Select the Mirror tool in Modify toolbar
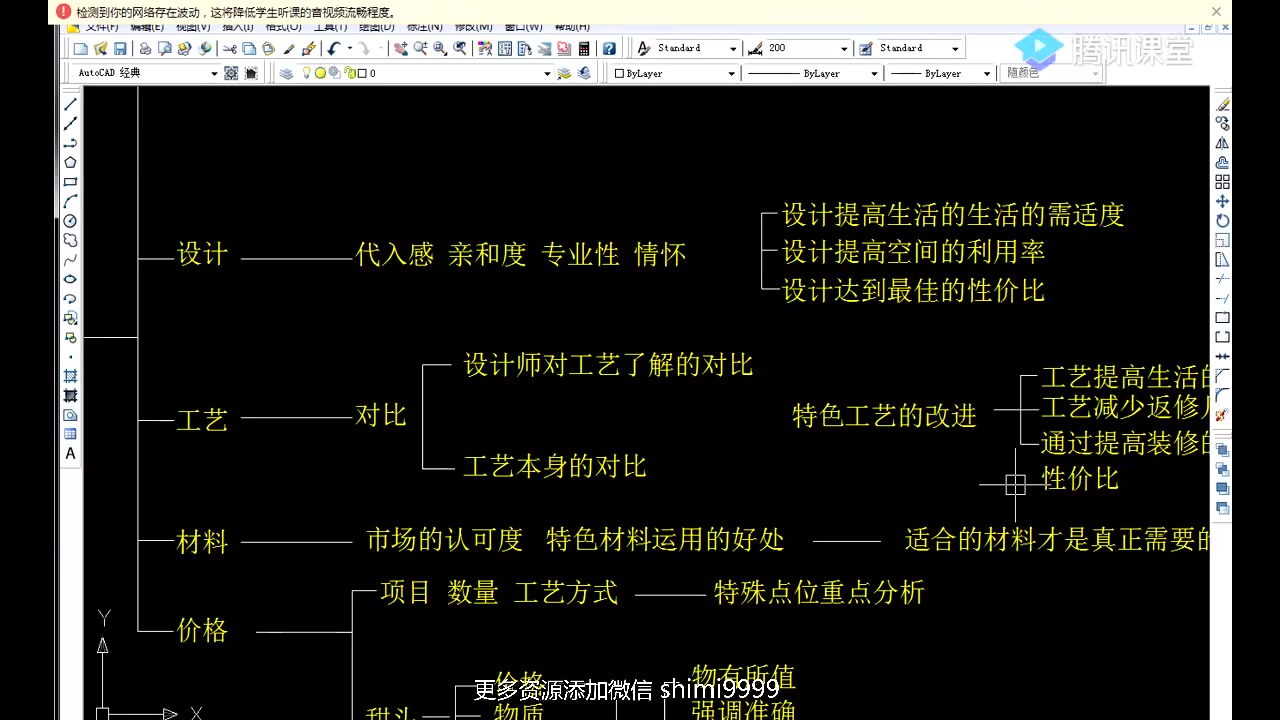Image resolution: width=1280 pixels, height=720 pixels. point(1222,143)
